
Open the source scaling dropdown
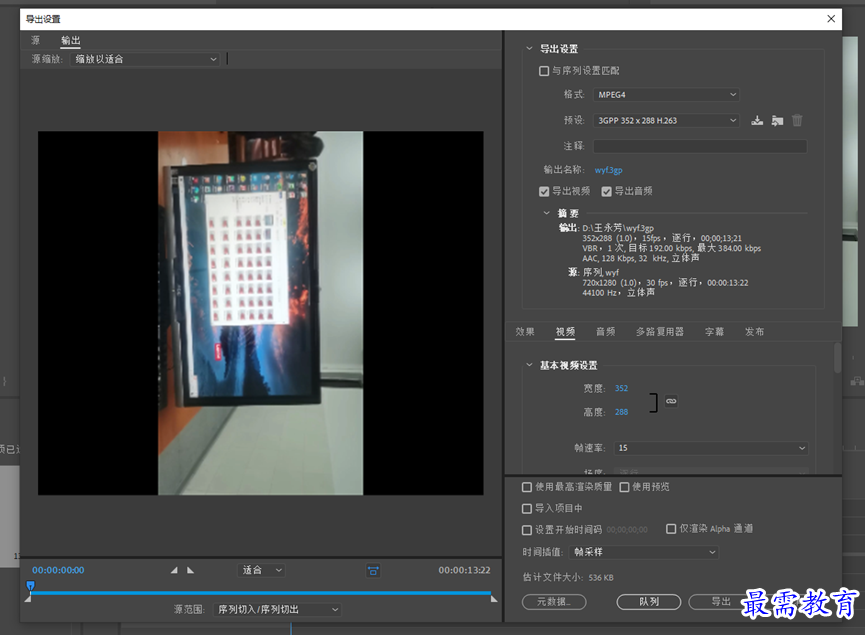145,59
